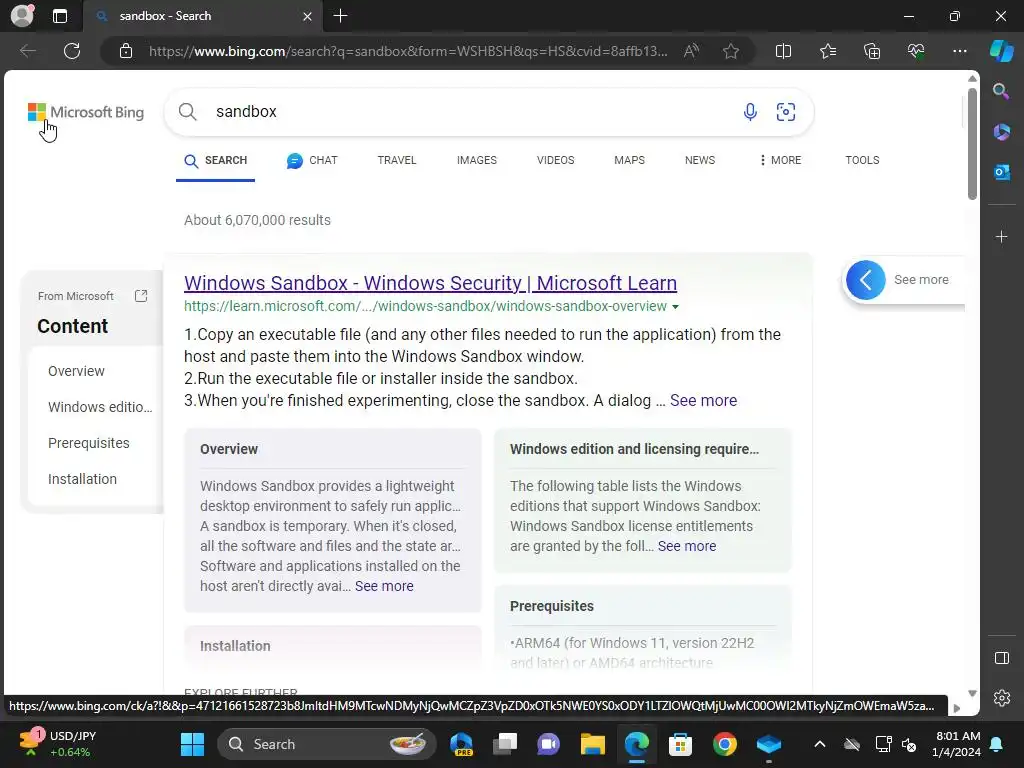Open the clock and date 8:01 AM
Screen dimensions: 1024x768
click(956, 744)
